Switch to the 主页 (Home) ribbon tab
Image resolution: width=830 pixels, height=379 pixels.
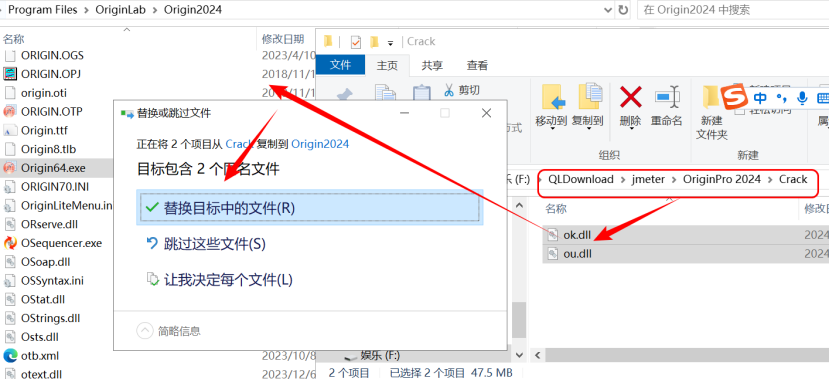[387, 65]
